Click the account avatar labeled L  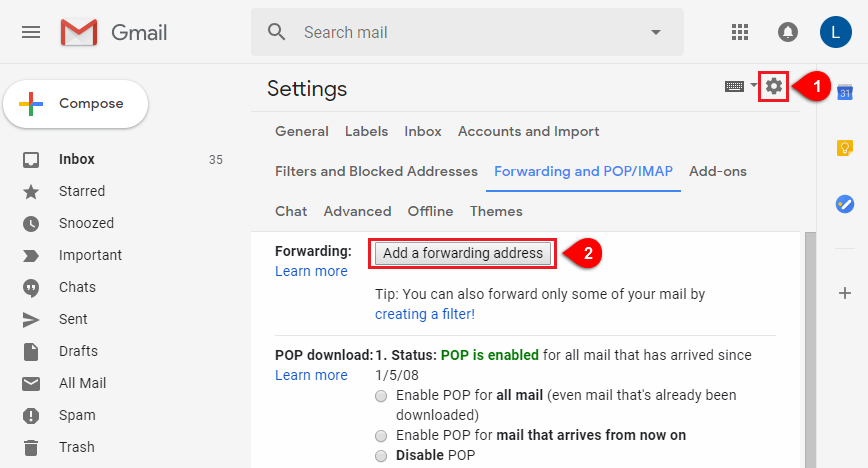(835, 32)
